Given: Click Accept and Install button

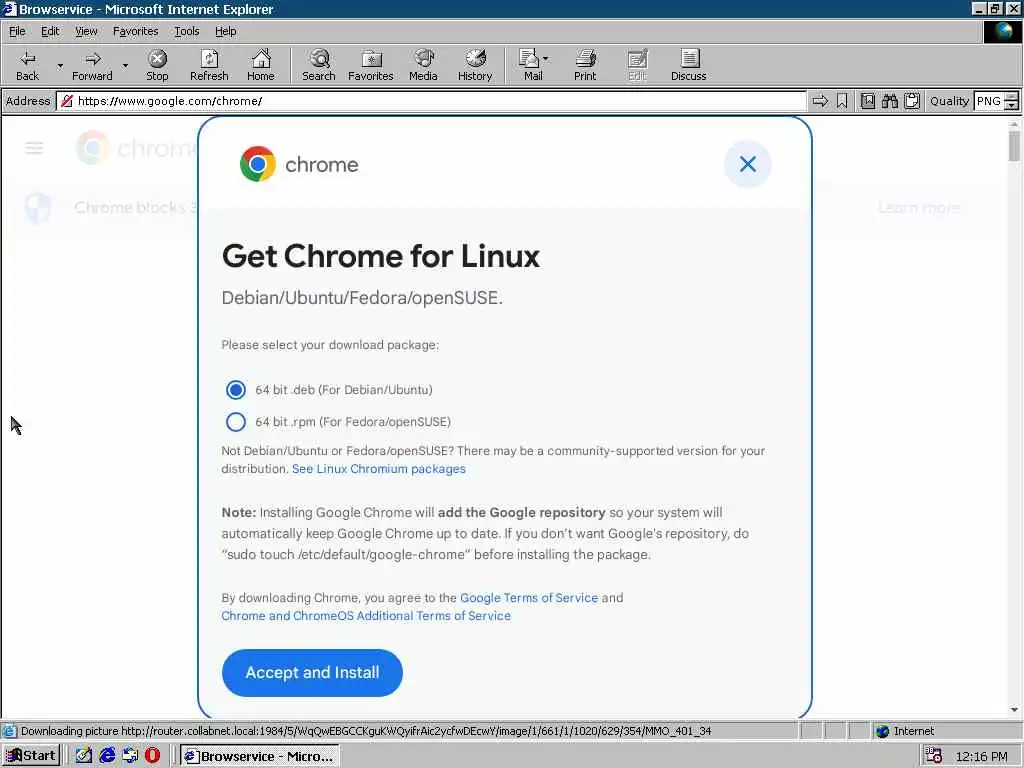Looking at the screenshot, I should pos(312,673).
